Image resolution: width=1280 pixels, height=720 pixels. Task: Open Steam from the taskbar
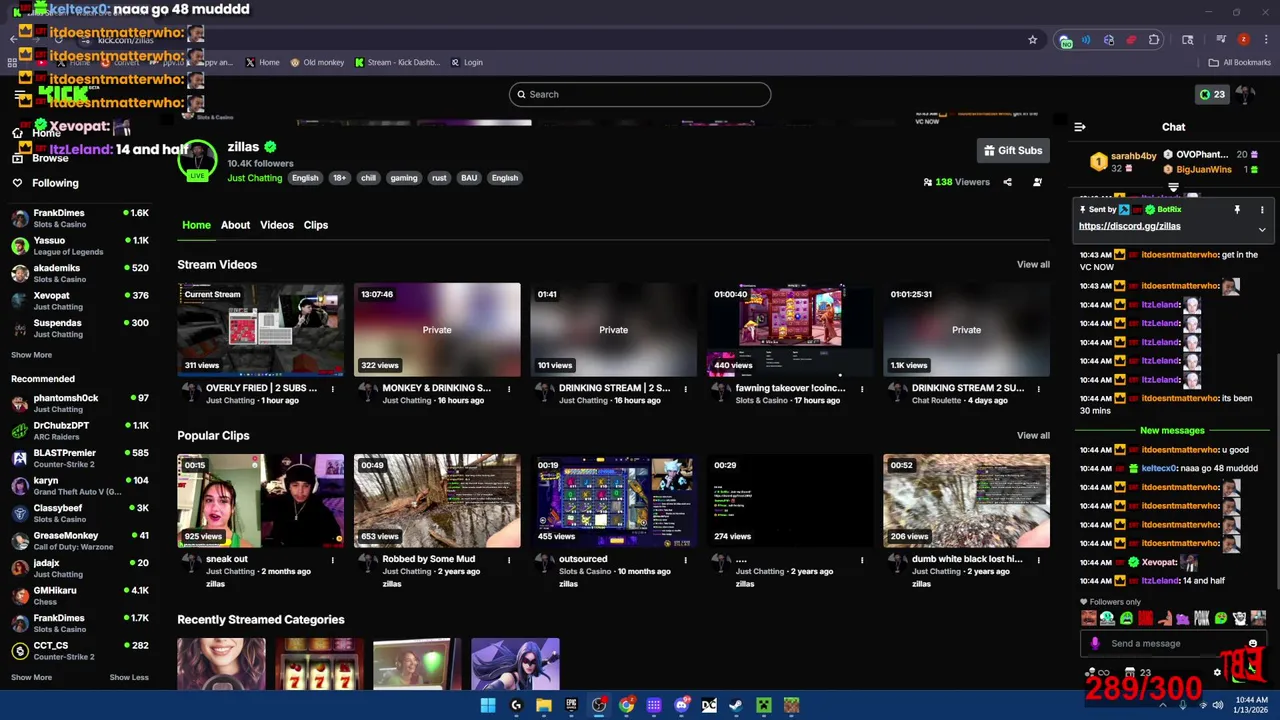[x=735, y=705]
